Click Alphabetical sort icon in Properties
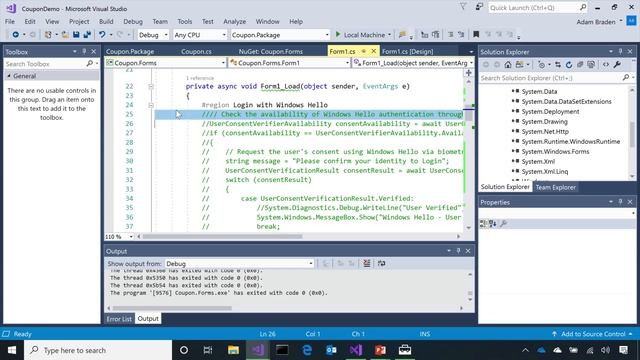The height and width of the screenshot is (360, 640). (493, 223)
